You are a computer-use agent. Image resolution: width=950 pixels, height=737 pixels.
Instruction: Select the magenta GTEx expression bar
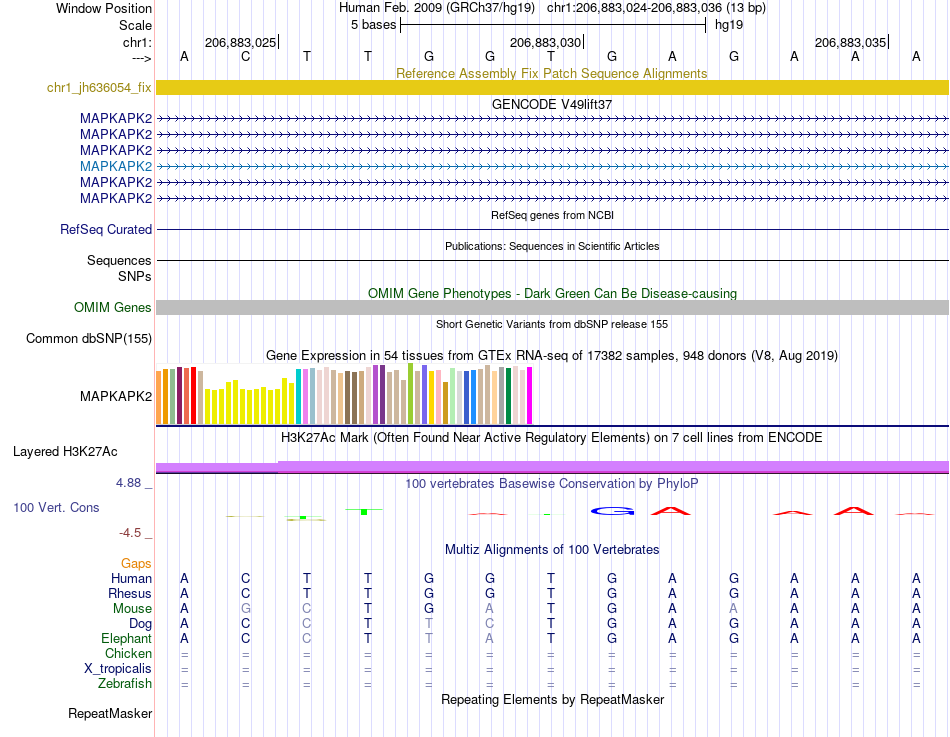530,395
